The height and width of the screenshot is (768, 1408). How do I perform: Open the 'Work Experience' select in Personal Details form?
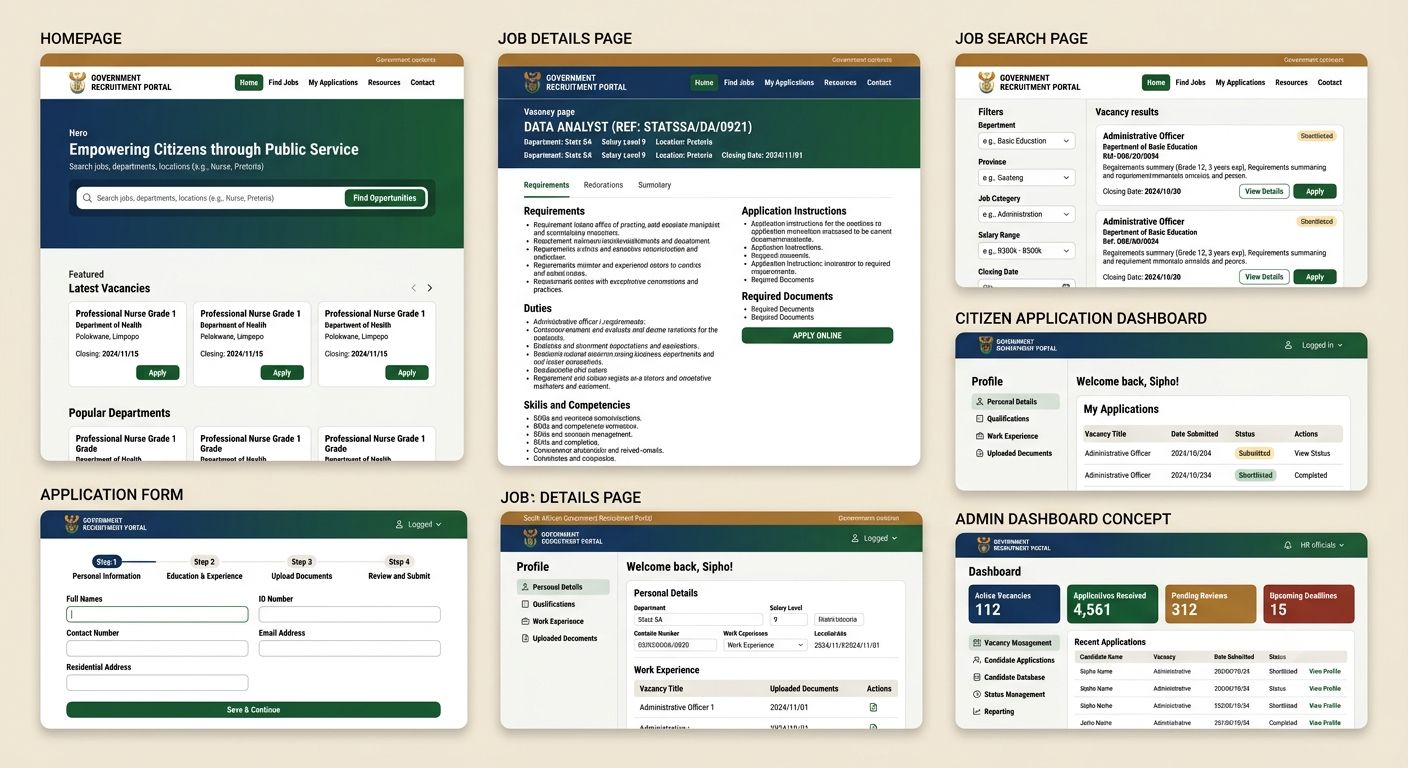pyautogui.click(x=764, y=645)
